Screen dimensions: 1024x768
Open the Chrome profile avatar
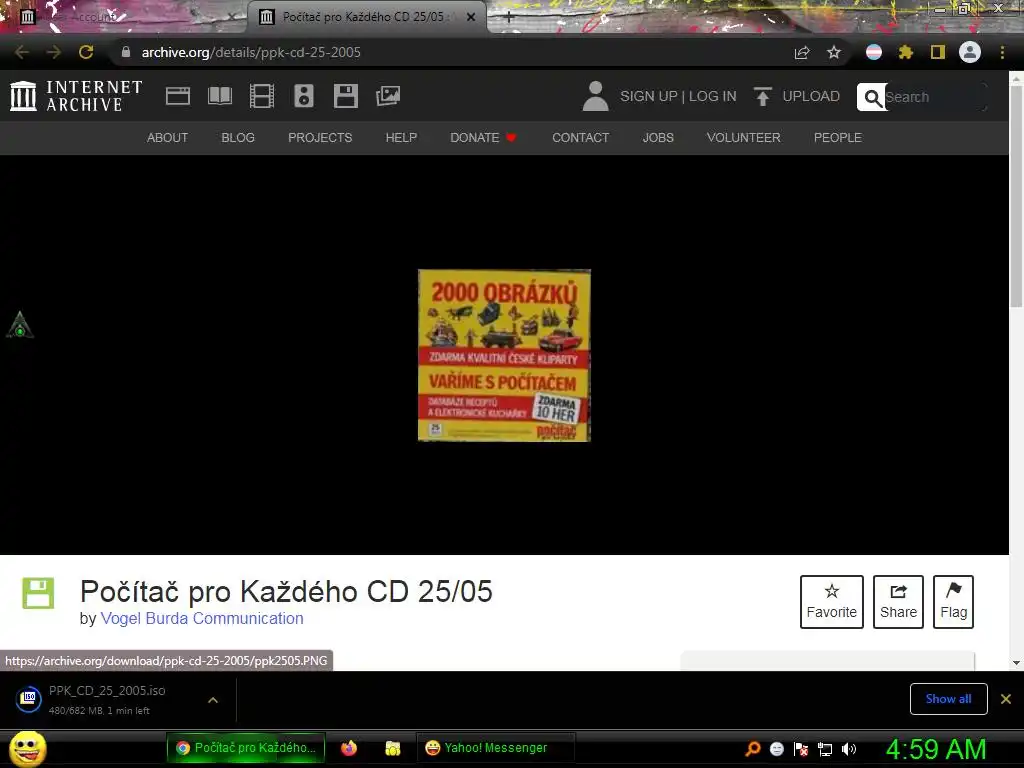pos(970,52)
